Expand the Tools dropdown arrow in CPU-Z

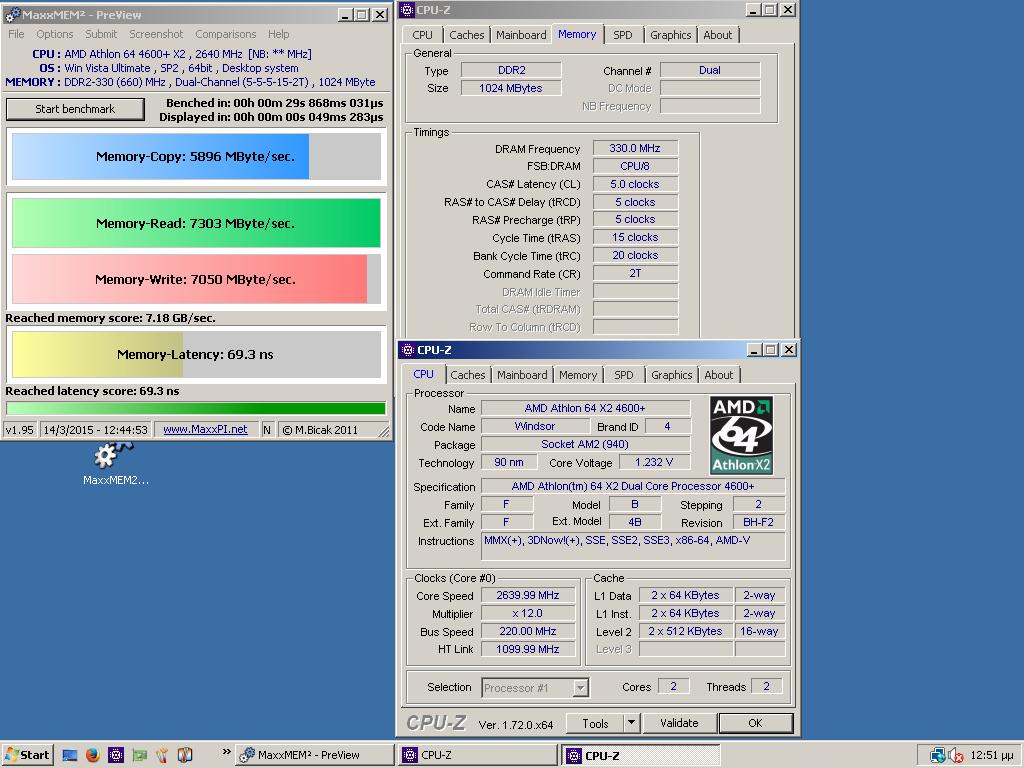pos(631,723)
